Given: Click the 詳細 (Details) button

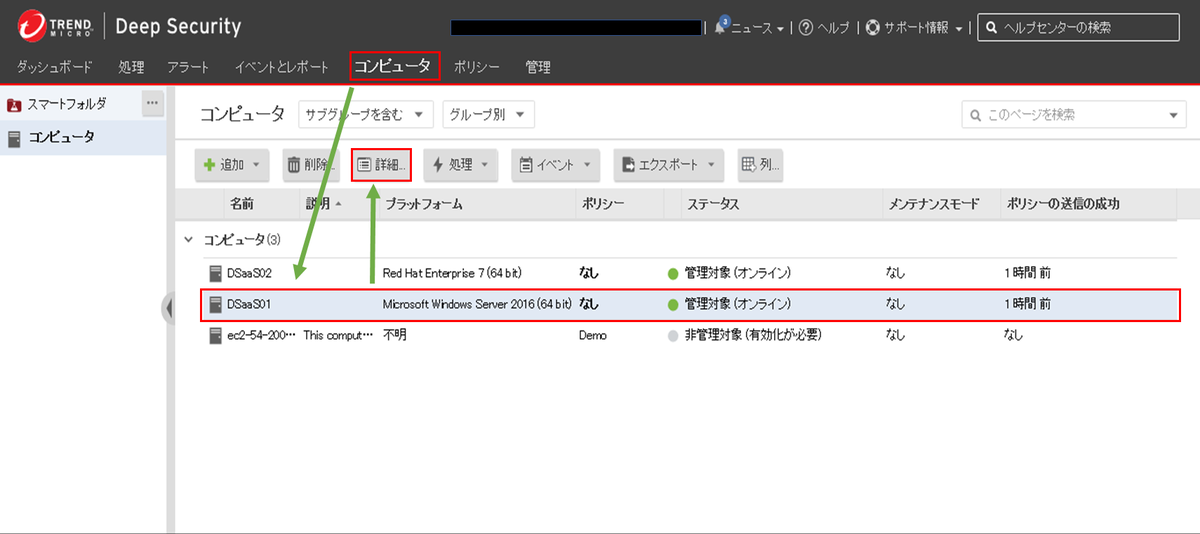Looking at the screenshot, I should coord(381,165).
